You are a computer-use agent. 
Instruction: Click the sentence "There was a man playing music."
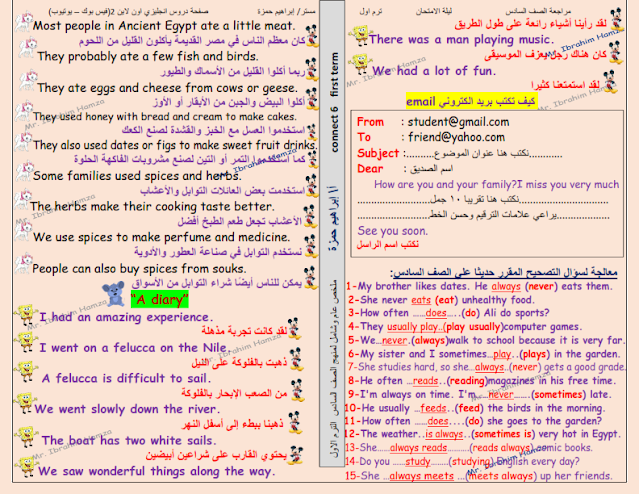coord(461,40)
